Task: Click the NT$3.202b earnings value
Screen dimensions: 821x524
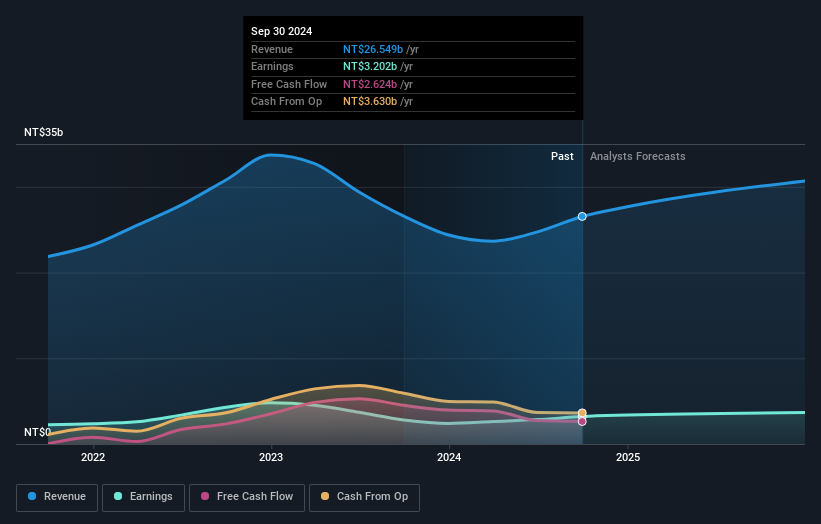Action: click(x=370, y=66)
